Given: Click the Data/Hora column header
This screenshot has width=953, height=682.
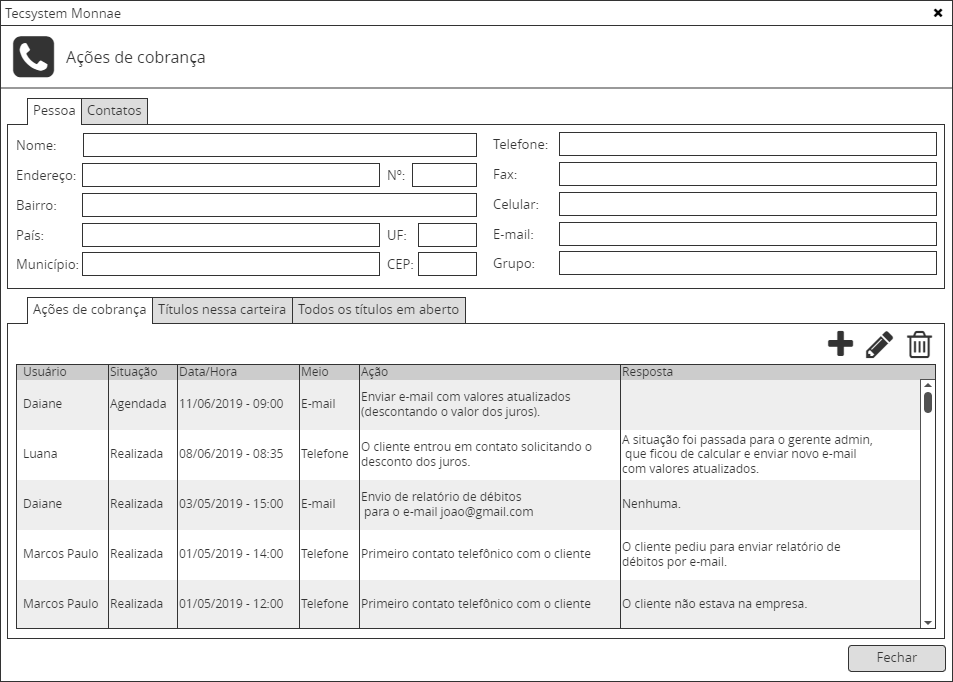Looking at the screenshot, I should click(238, 372).
